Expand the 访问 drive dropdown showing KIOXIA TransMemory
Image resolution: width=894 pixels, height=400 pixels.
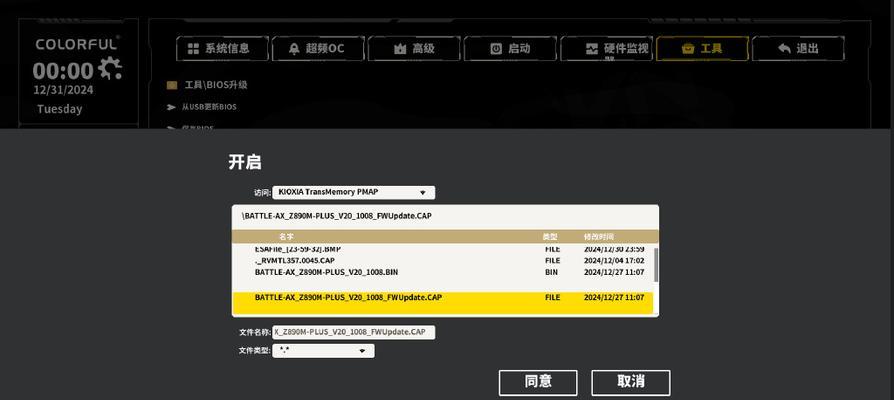[x=353, y=193]
